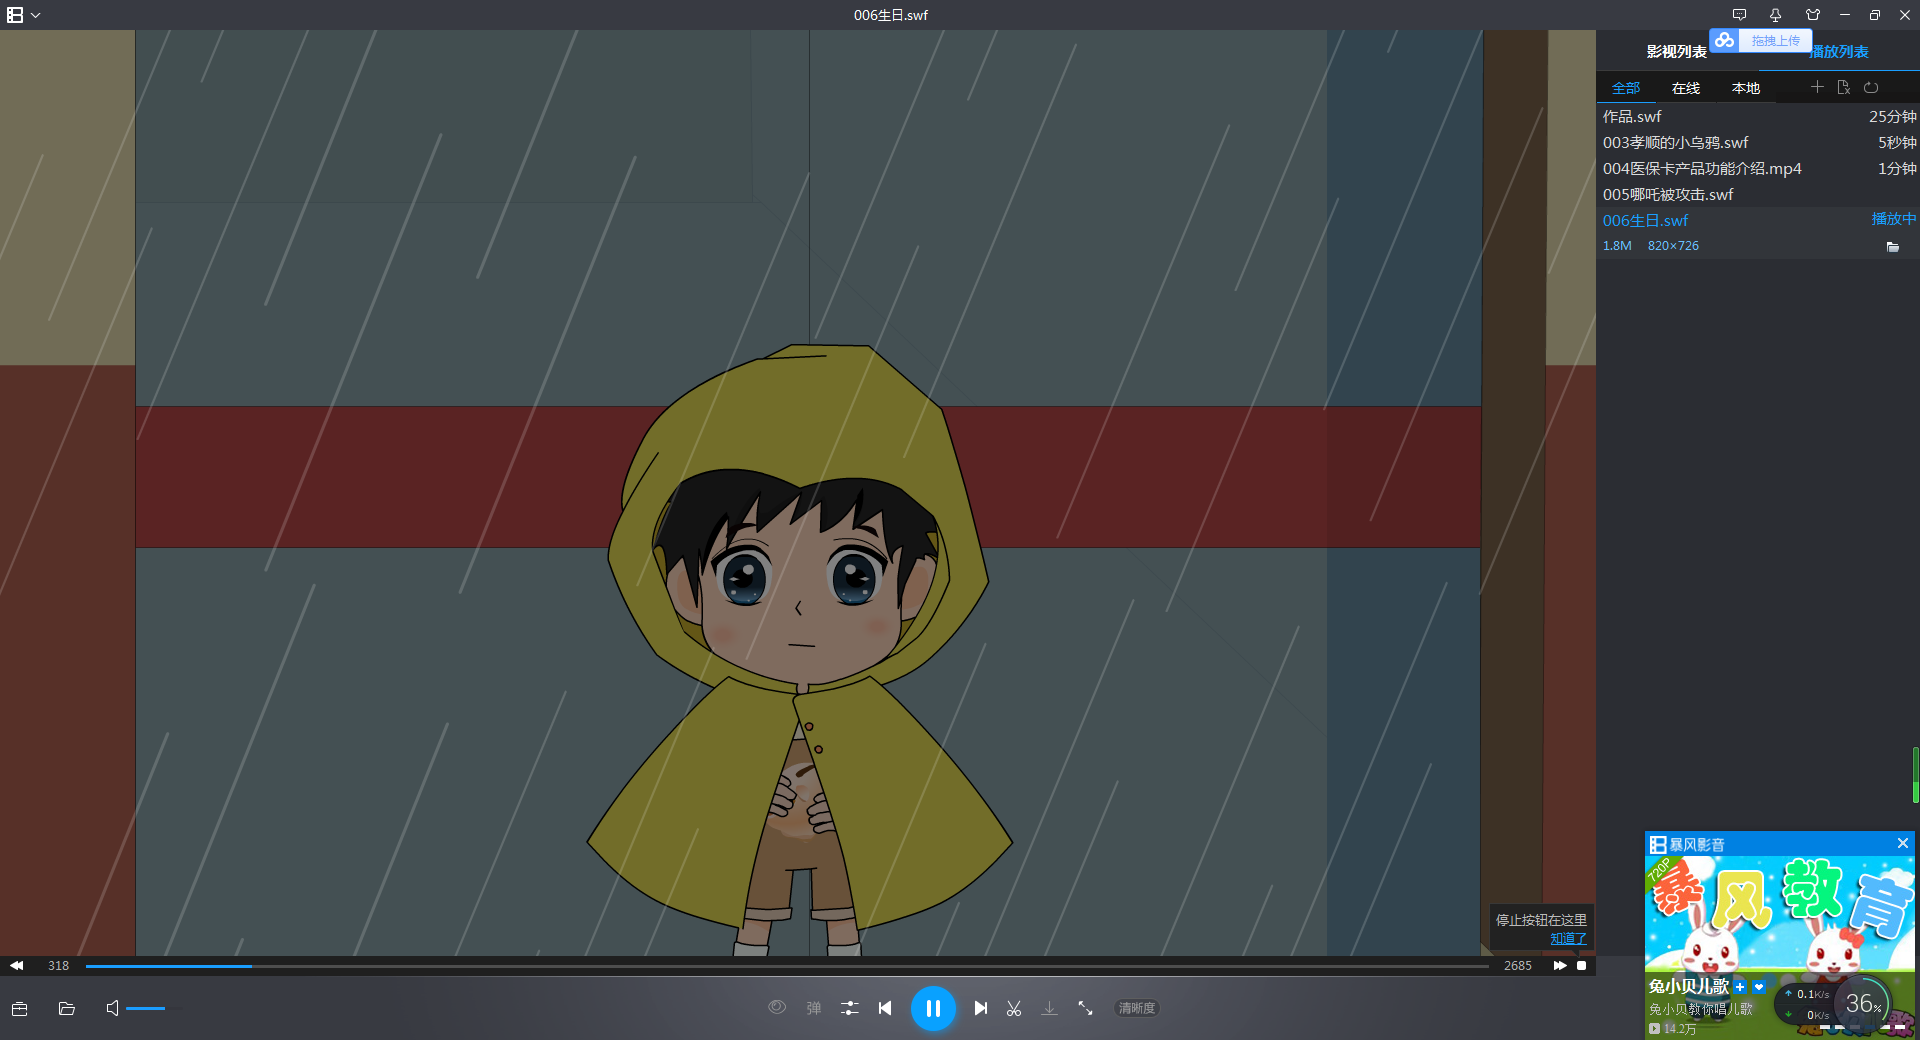This screenshot has width=1920, height=1040.
Task: Click the fast-forward button right of seek bar
Action: click(x=1560, y=966)
